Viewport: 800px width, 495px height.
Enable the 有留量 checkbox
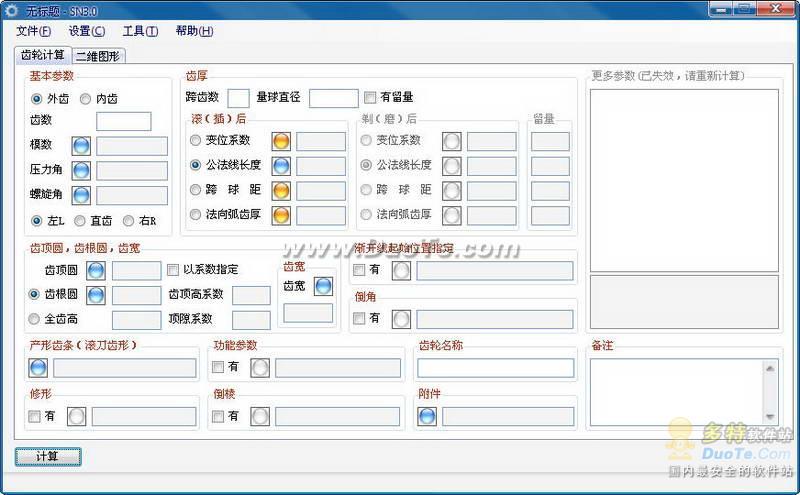[x=370, y=98]
